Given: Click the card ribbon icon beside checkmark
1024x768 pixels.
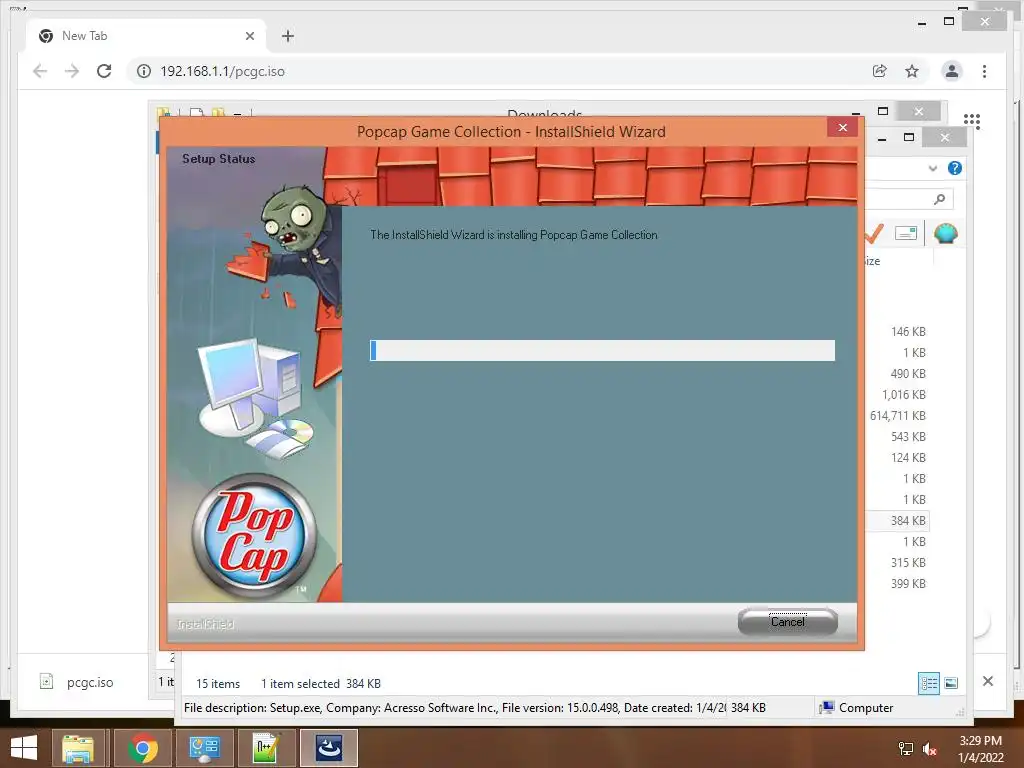Looking at the screenshot, I should coord(906,233).
